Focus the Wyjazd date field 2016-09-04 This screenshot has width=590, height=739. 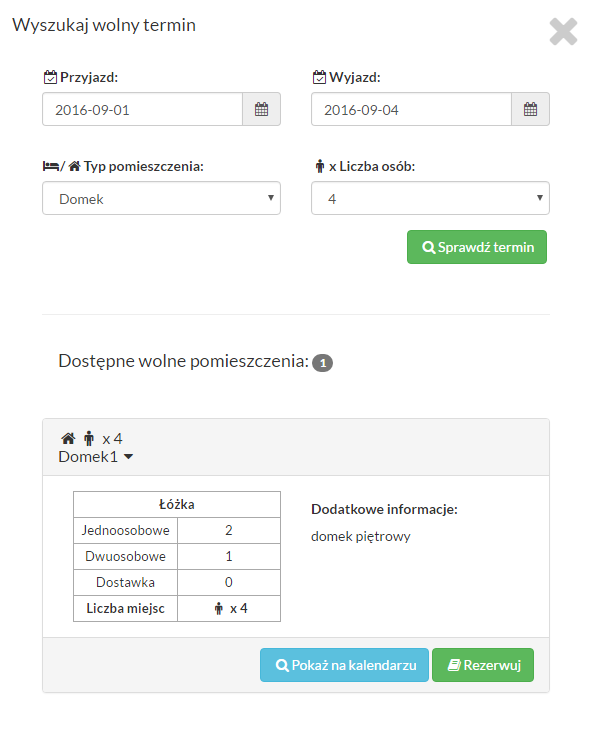click(x=411, y=109)
